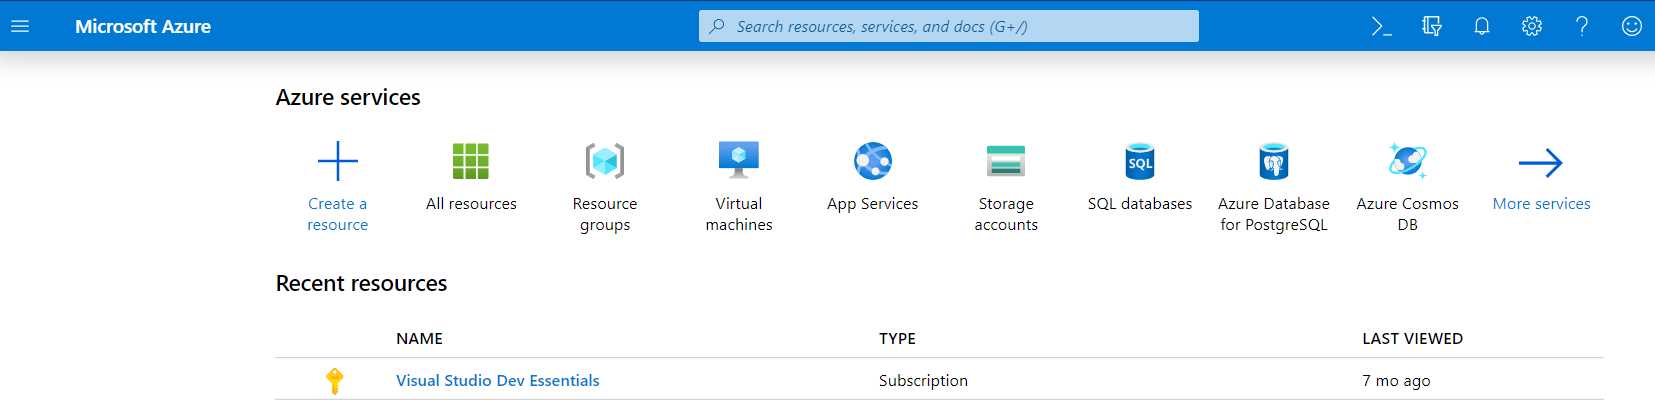Open the Directory and subscription filter

click(1432, 27)
